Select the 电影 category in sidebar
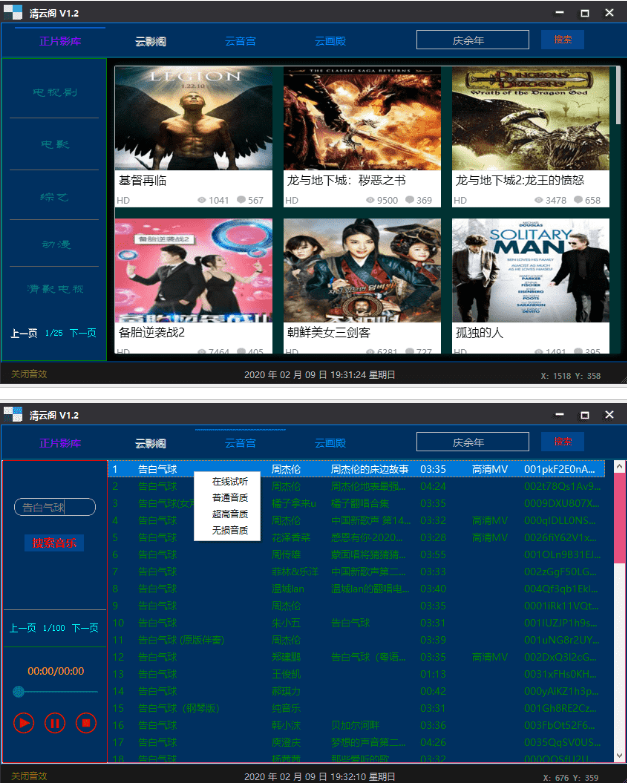 54,144
